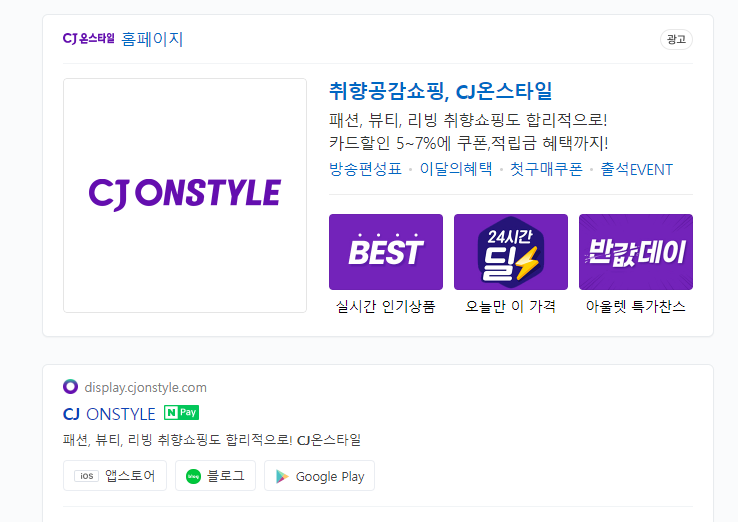Open the CJ ONSTYLE result title
738x522 pixels.
point(109,414)
